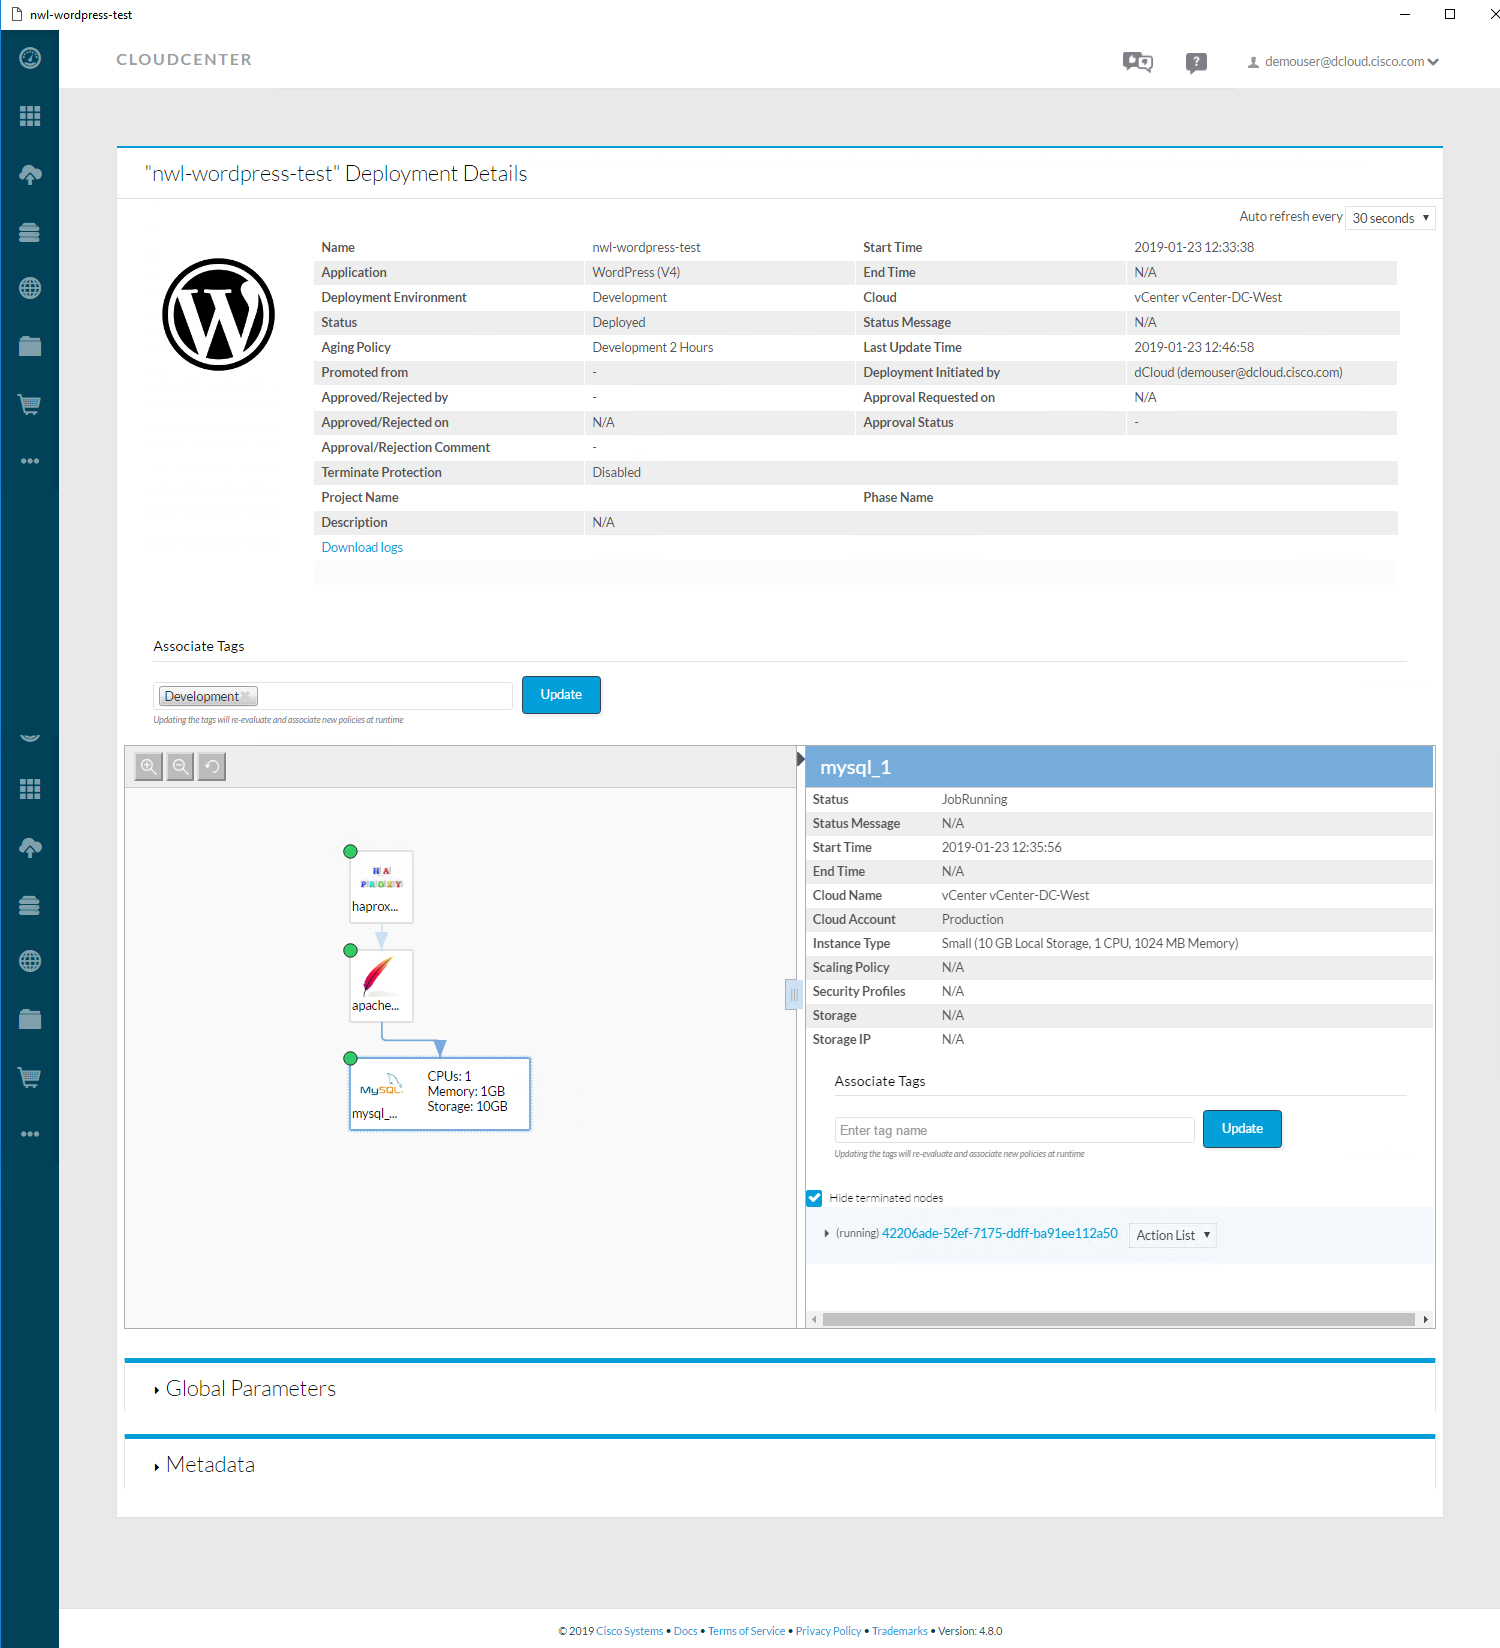Click the WordPress application logo
This screenshot has width=1500, height=1648.
coord(218,314)
